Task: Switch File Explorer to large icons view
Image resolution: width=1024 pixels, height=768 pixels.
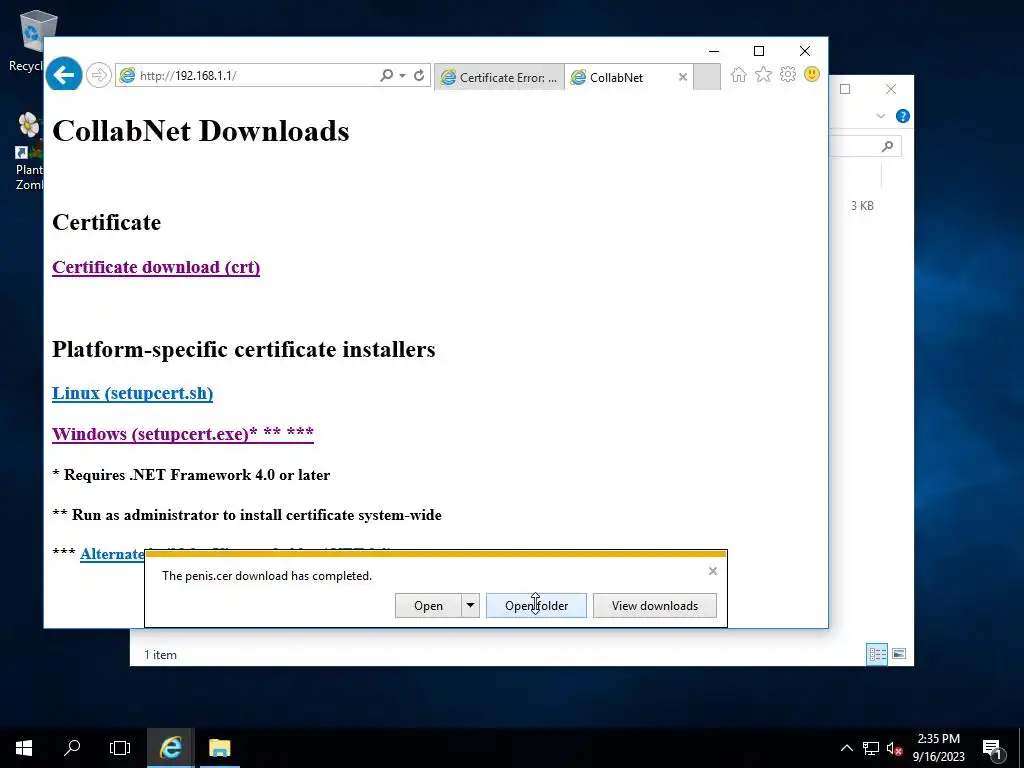Action: point(899,654)
